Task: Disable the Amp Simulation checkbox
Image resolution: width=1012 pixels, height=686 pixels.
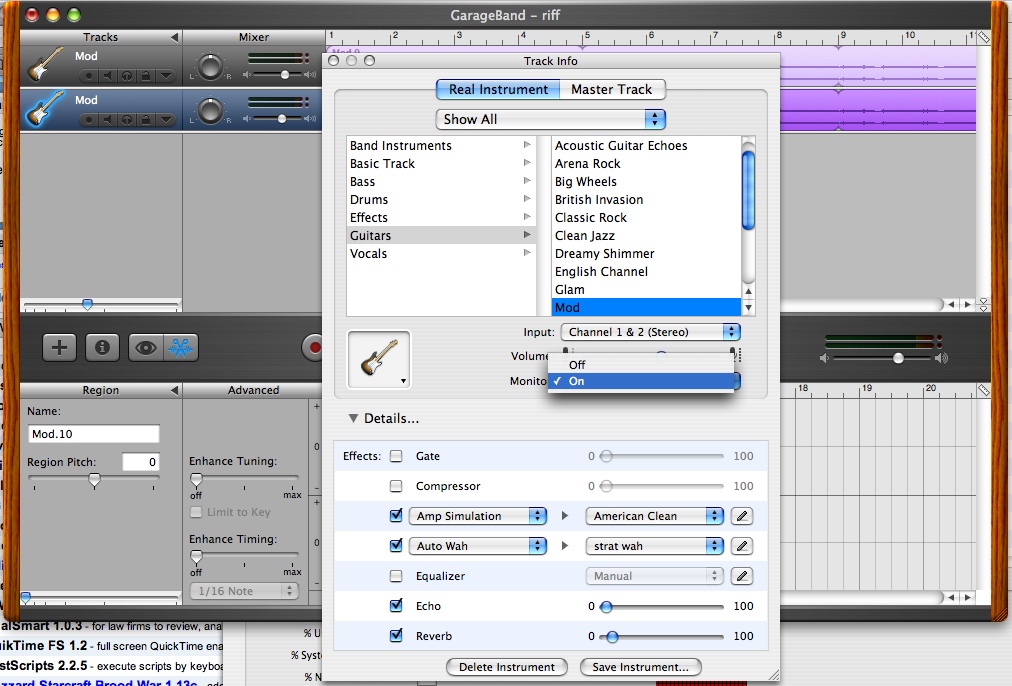Action: point(396,516)
